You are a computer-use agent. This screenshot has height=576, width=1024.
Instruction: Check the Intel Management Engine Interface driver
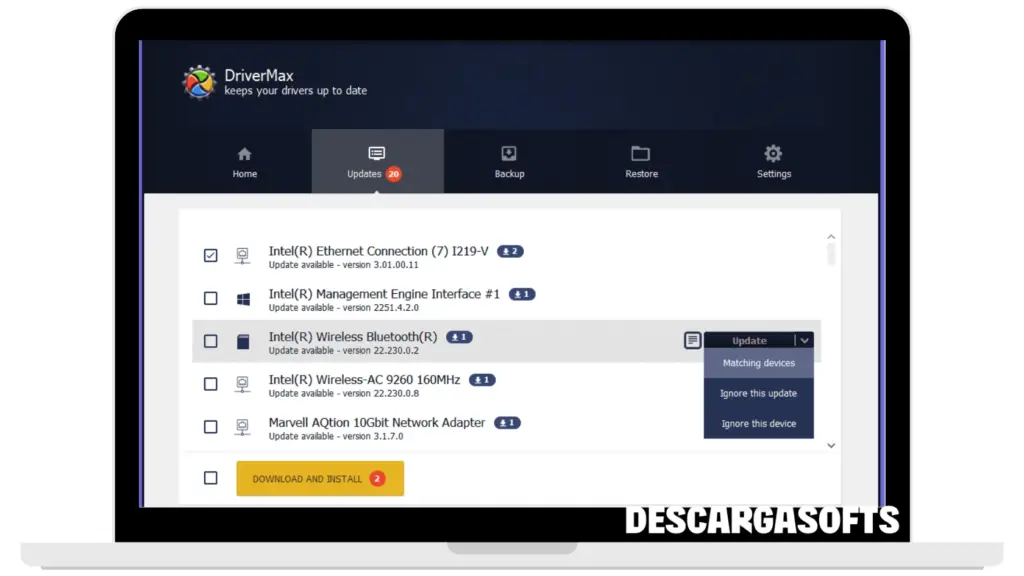(210, 297)
